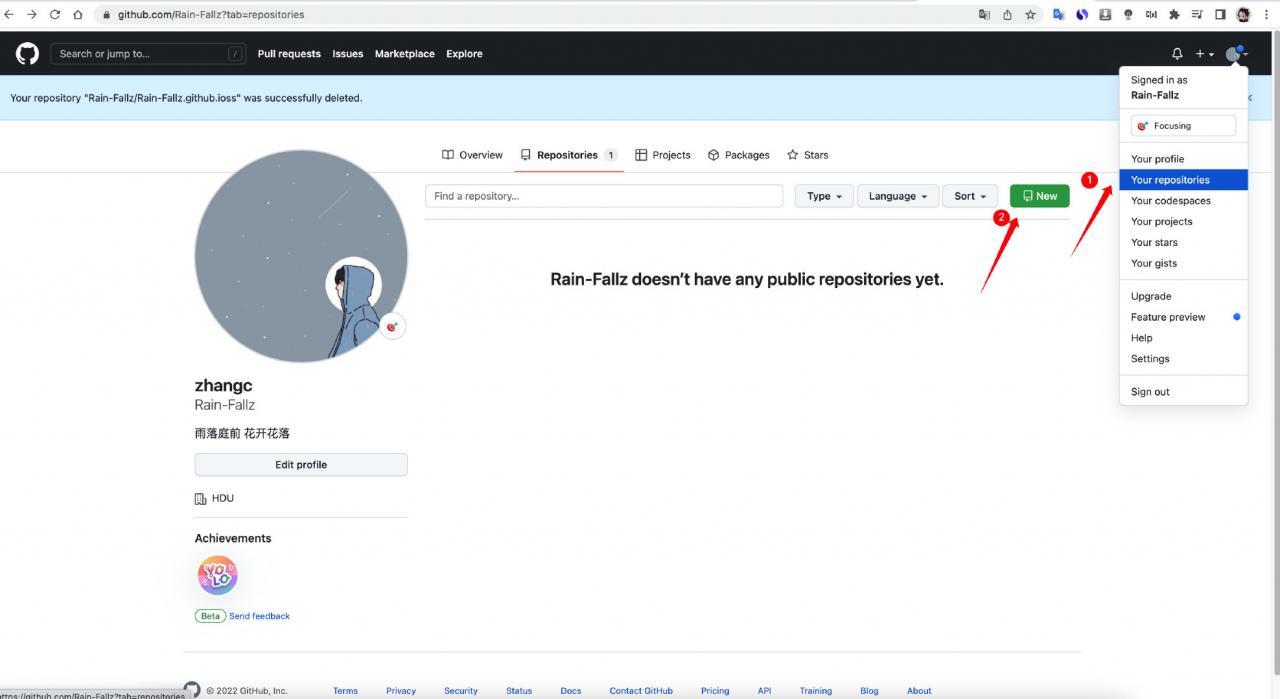Choose Your gists from user menu
1280x699 pixels.
pyautogui.click(x=1183, y=264)
